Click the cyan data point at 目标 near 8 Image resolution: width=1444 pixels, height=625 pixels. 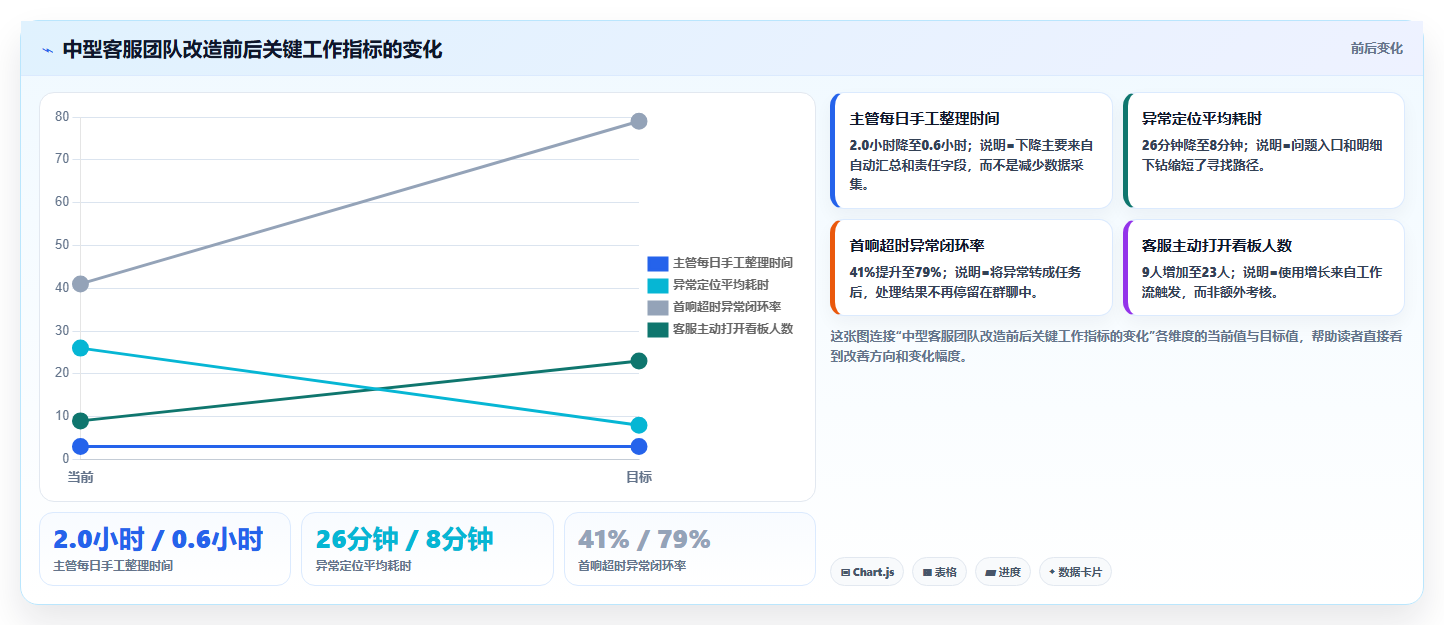click(638, 425)
